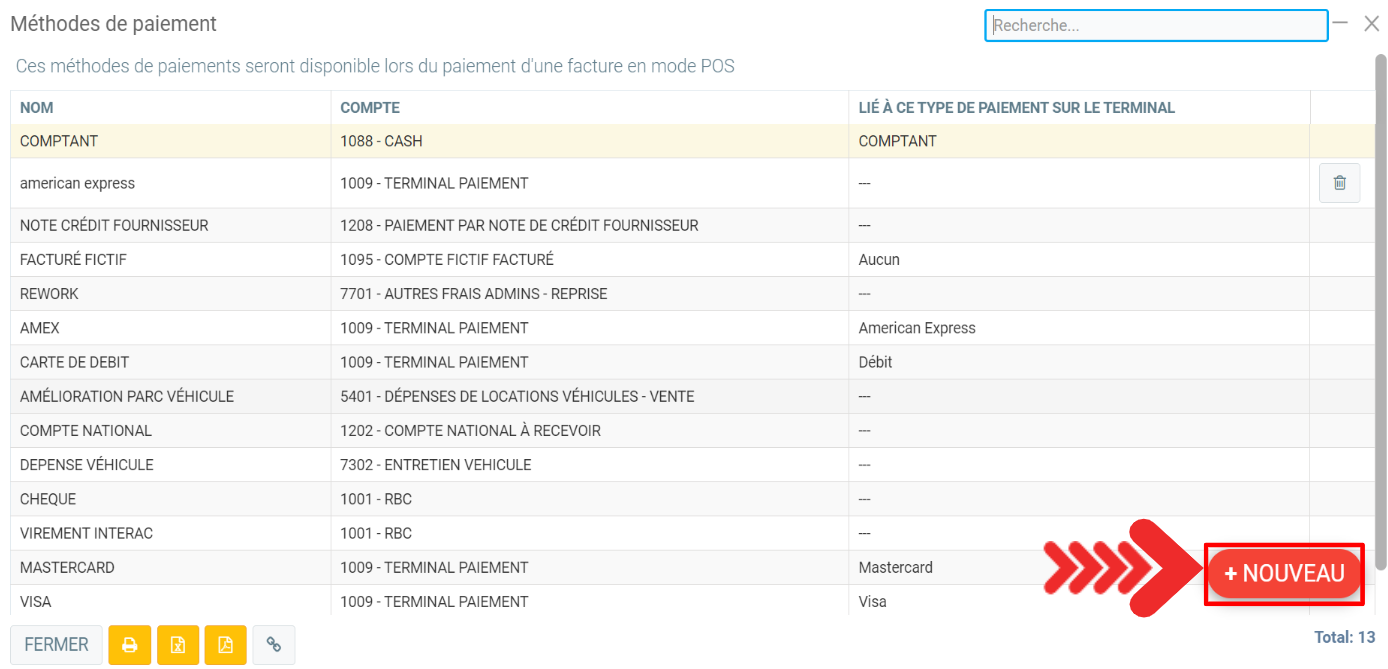Print the payment methods list

click(x=129, y=645)
